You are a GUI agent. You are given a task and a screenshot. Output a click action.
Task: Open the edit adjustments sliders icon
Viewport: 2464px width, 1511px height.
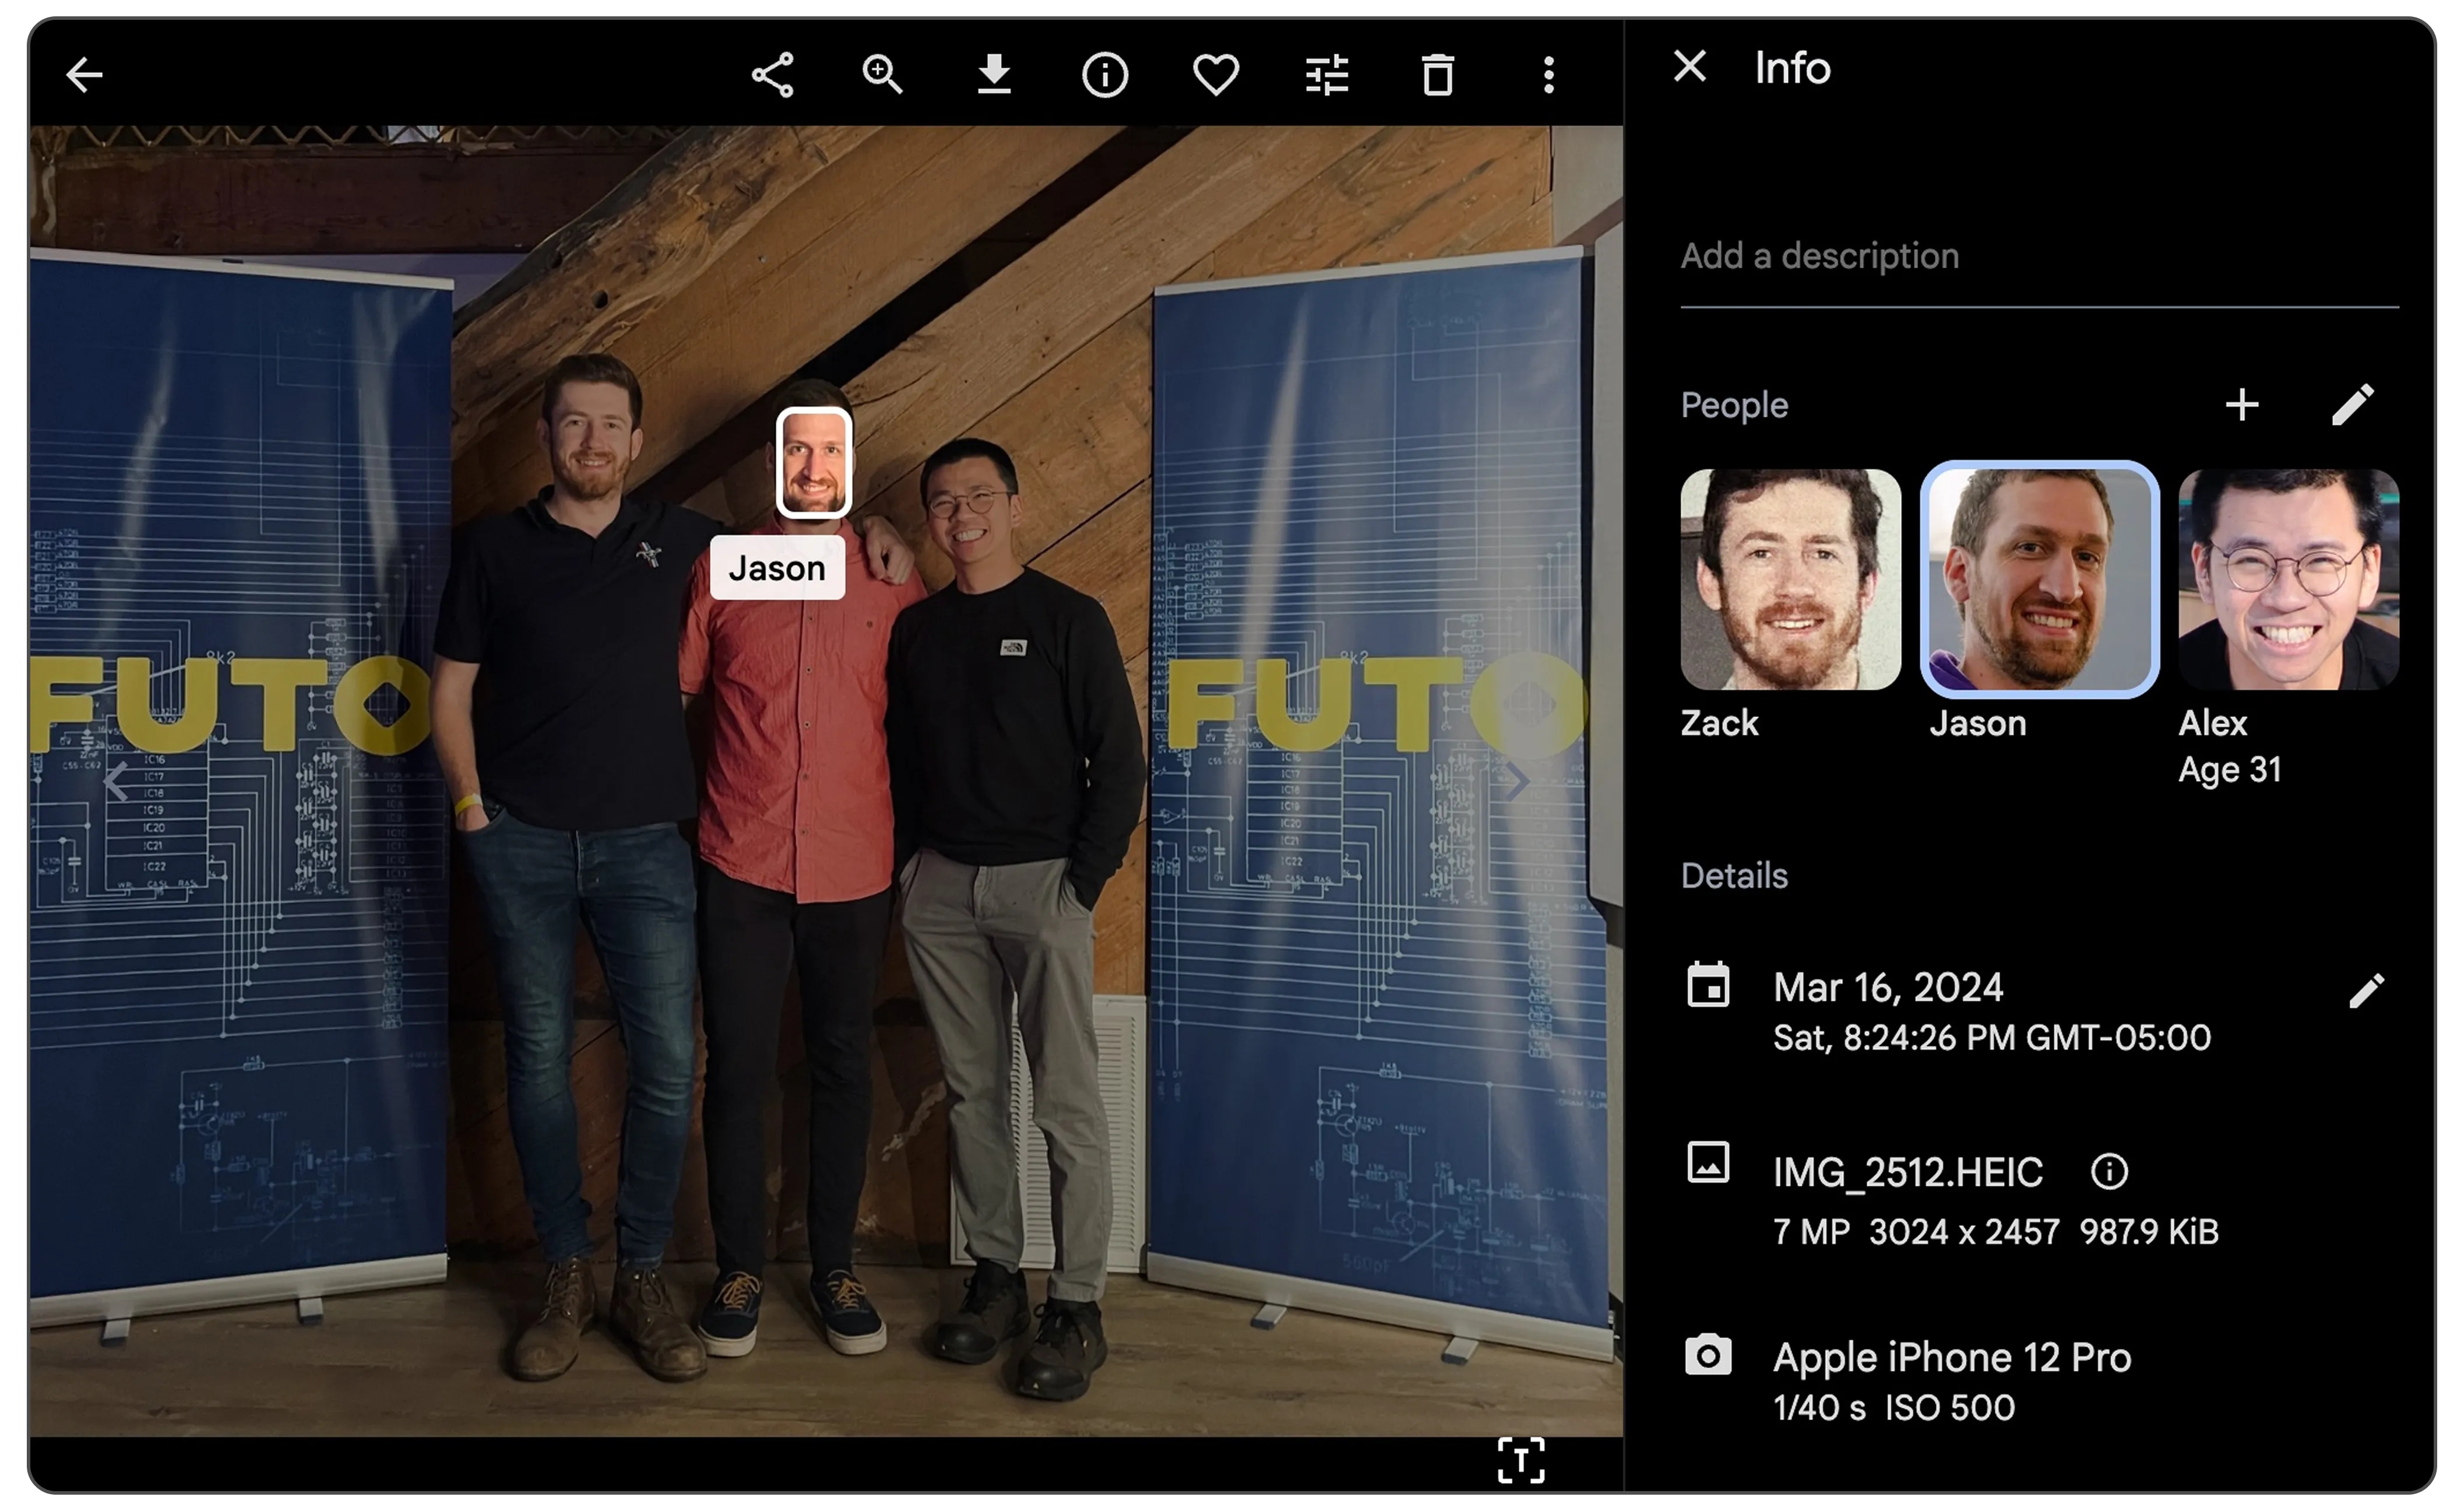[1327, 75]
